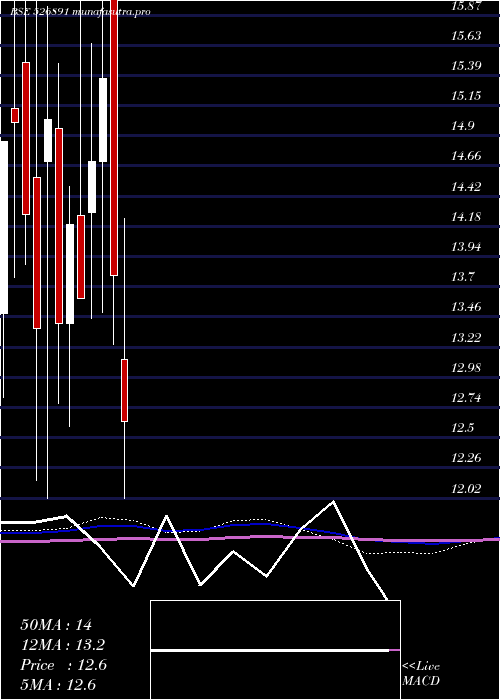Select the 14.18 price axis label
This screenshot has width=500, height=700.
(x=466, y=217)
